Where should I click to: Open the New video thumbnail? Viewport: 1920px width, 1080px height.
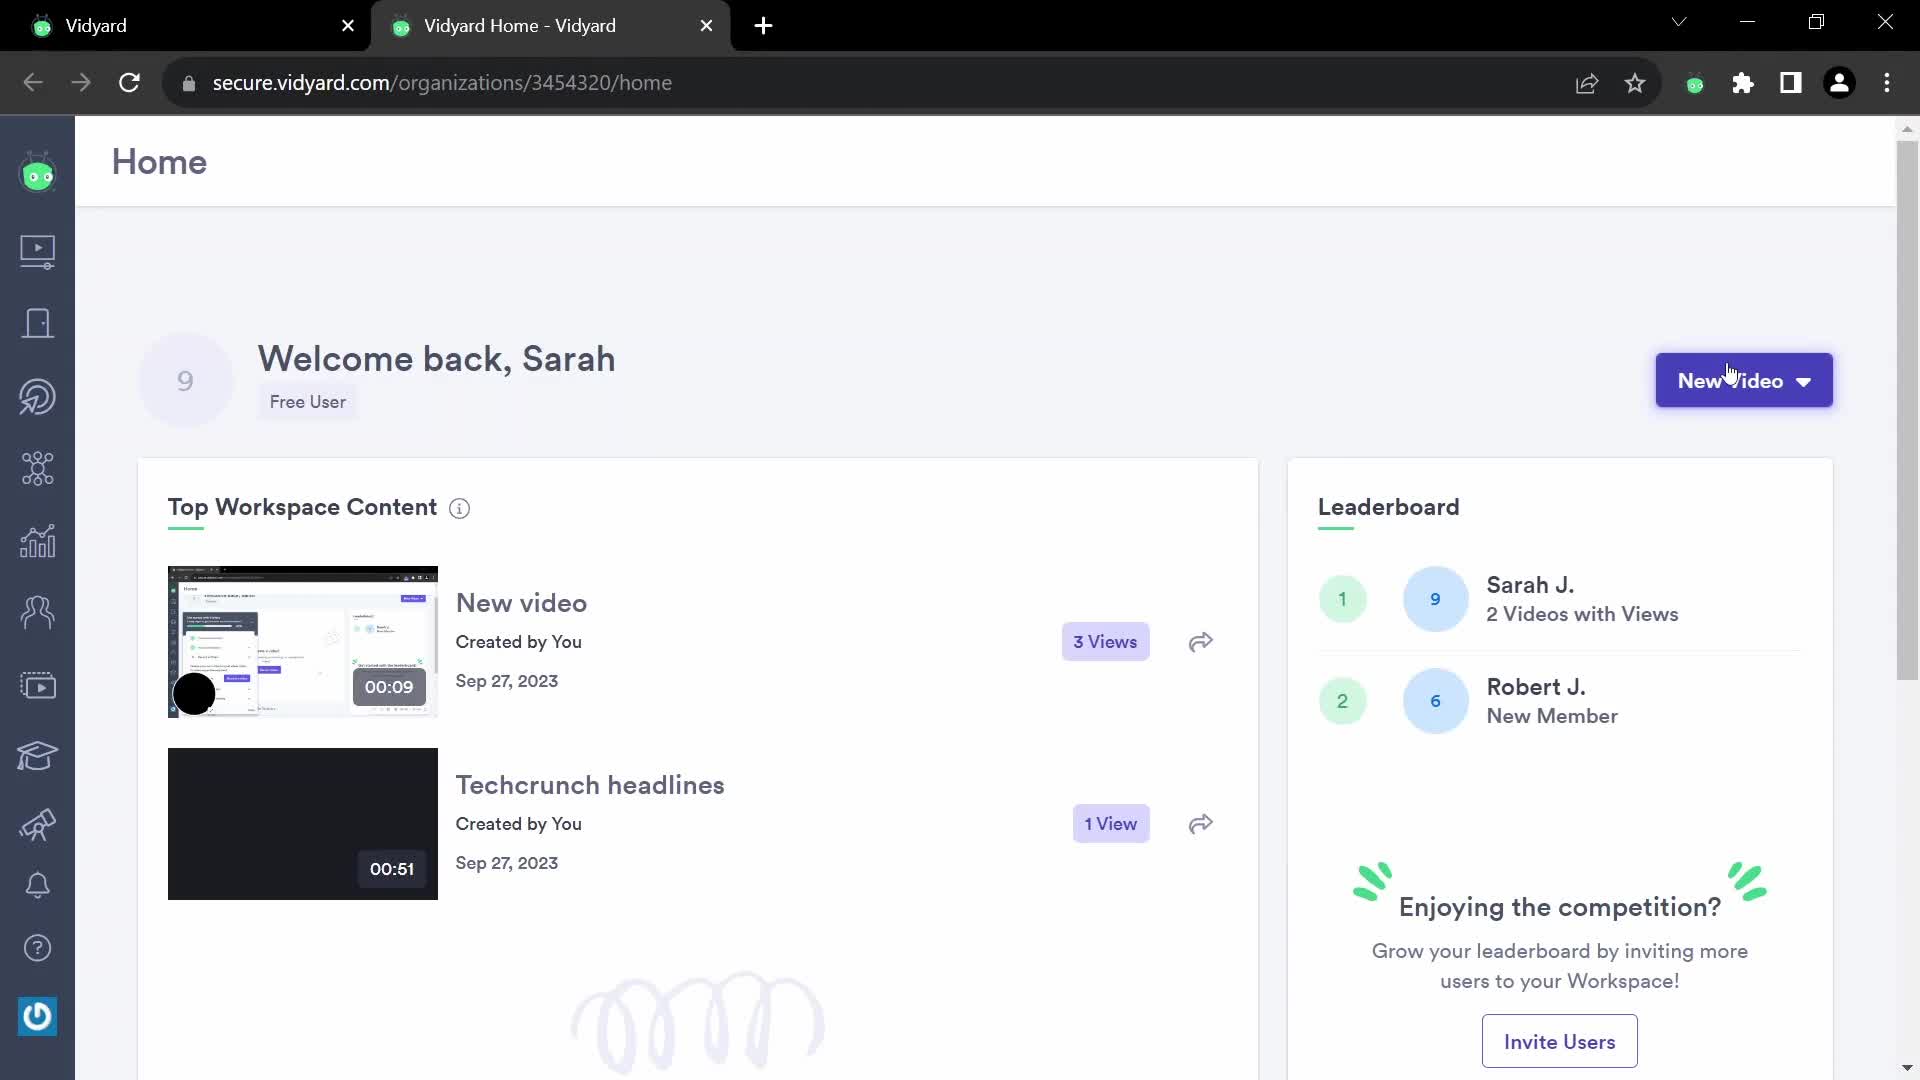coord(303,642)
